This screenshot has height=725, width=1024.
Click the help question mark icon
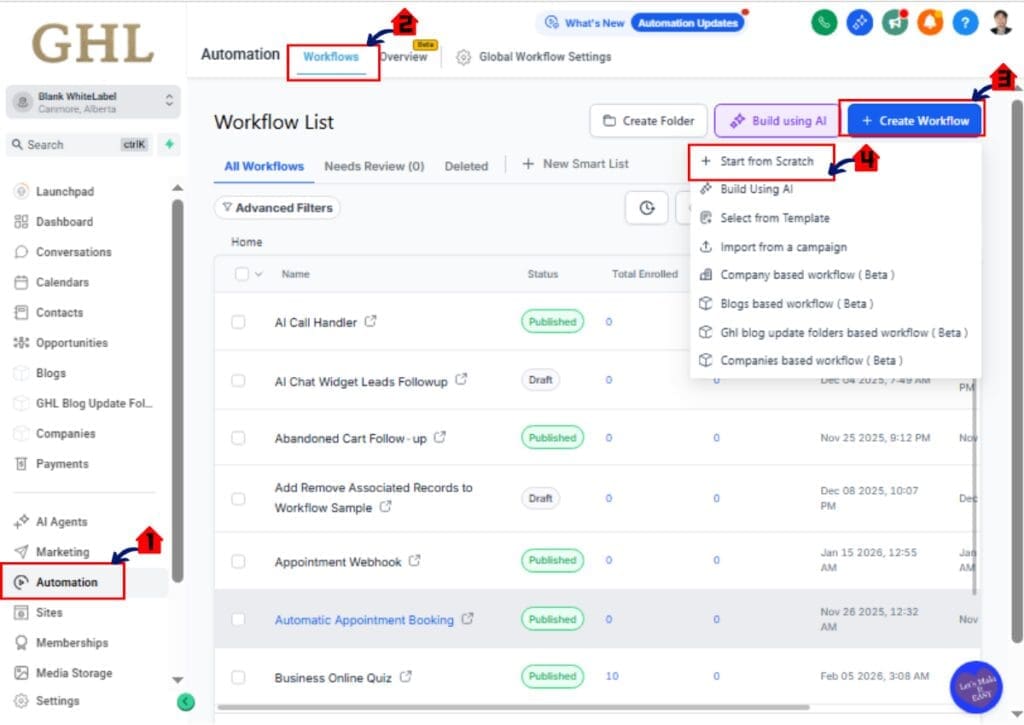(966, 22)
